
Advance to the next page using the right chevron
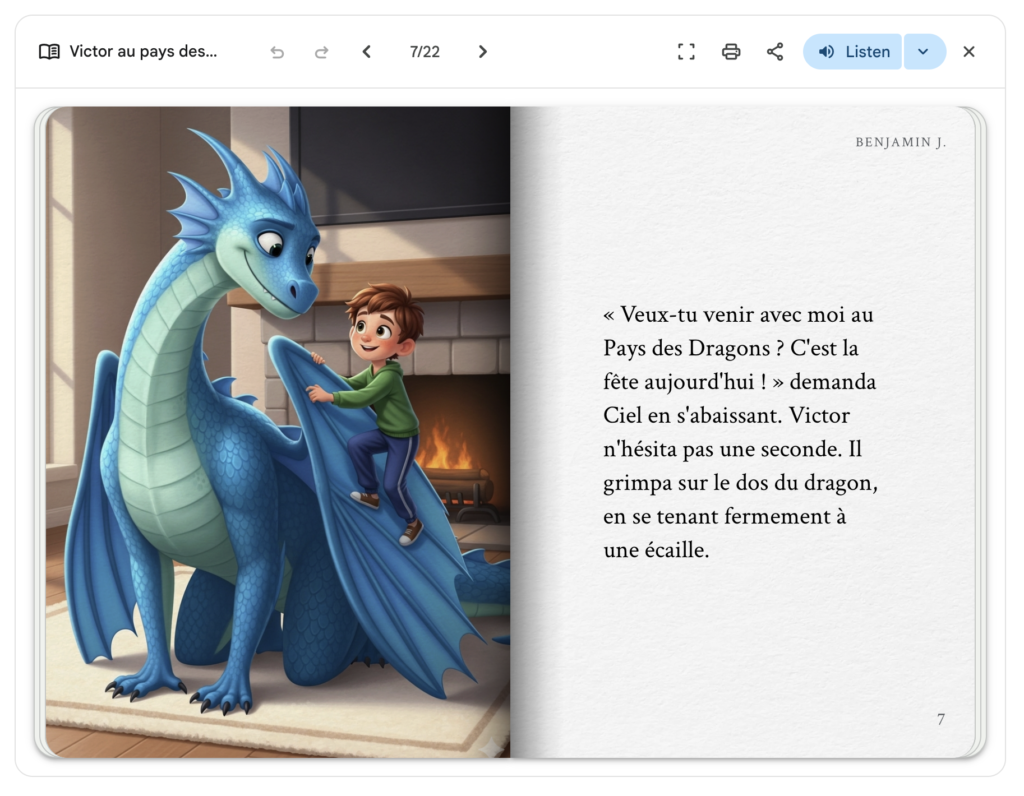482,52
